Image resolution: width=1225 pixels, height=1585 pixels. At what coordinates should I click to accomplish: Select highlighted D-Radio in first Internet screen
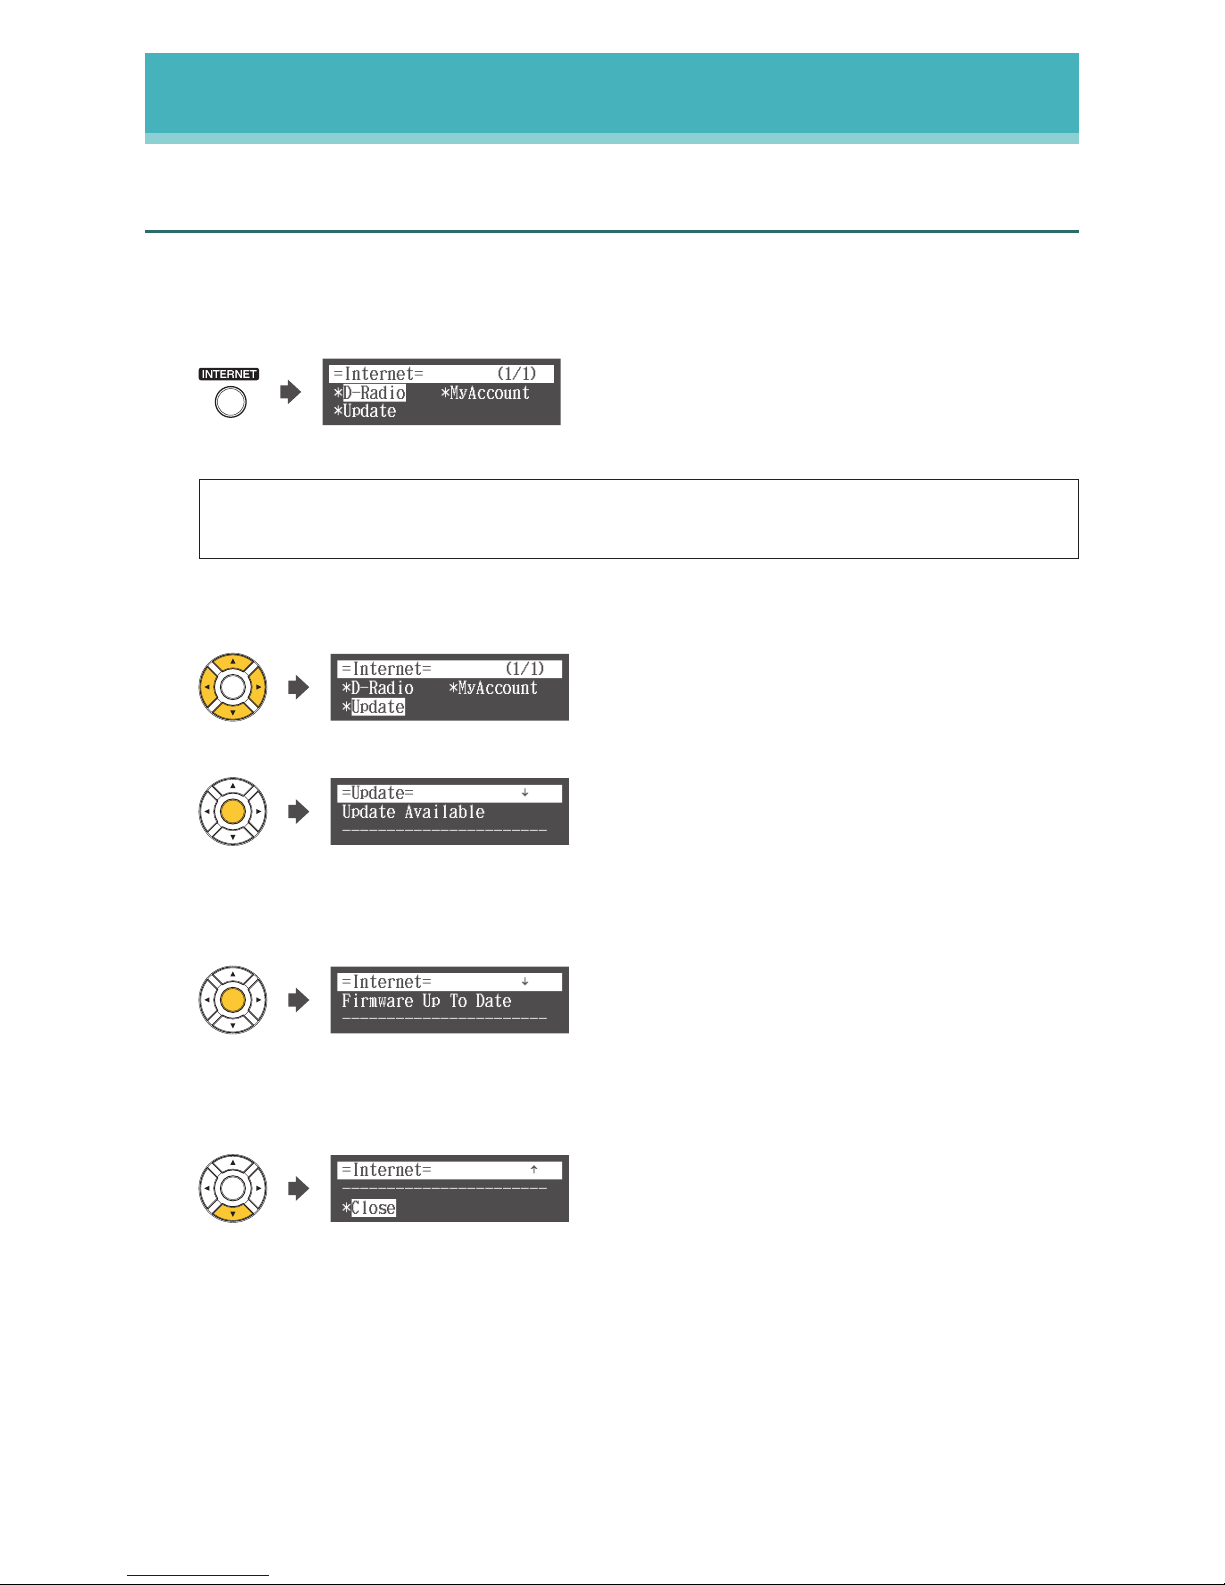tap(374, 393)
